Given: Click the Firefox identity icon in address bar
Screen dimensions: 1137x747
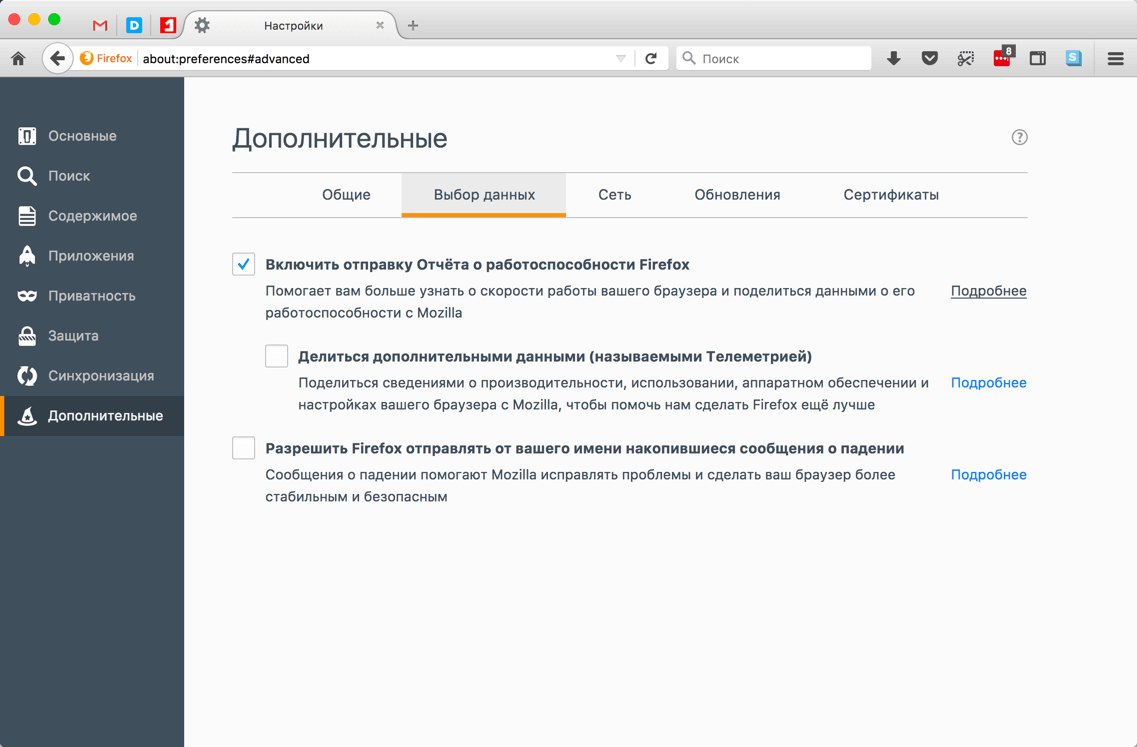Looking at the screenshot, I should coord(107,59).
